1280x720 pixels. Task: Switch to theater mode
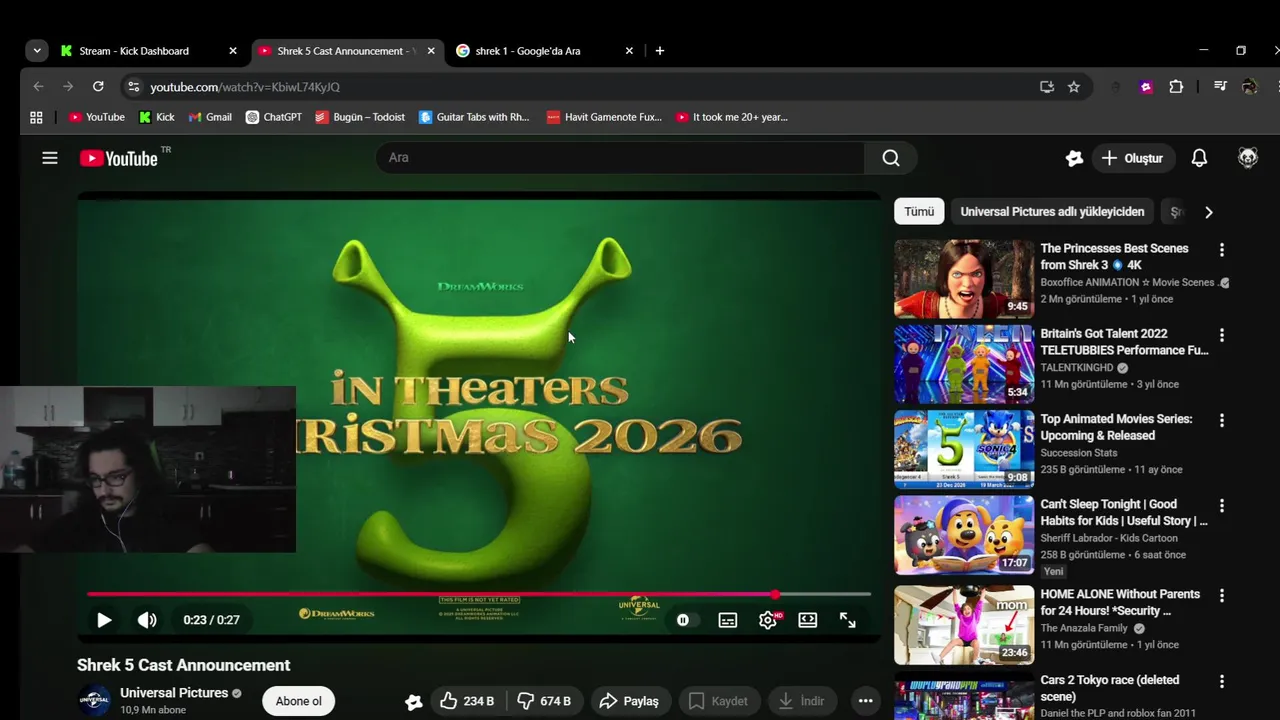pos(808,620)
